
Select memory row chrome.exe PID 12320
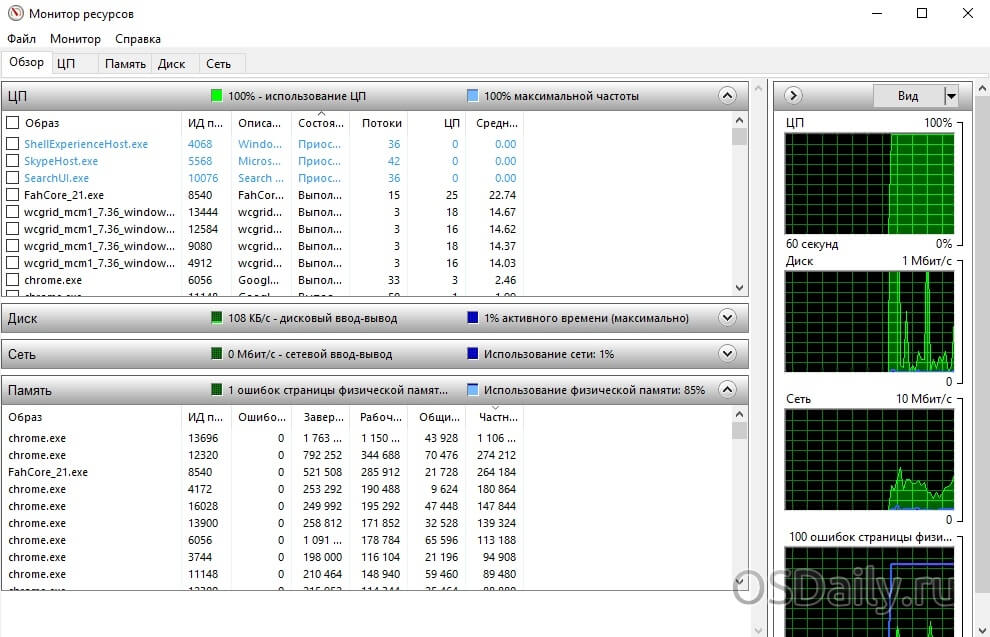(x=264, y=455)
